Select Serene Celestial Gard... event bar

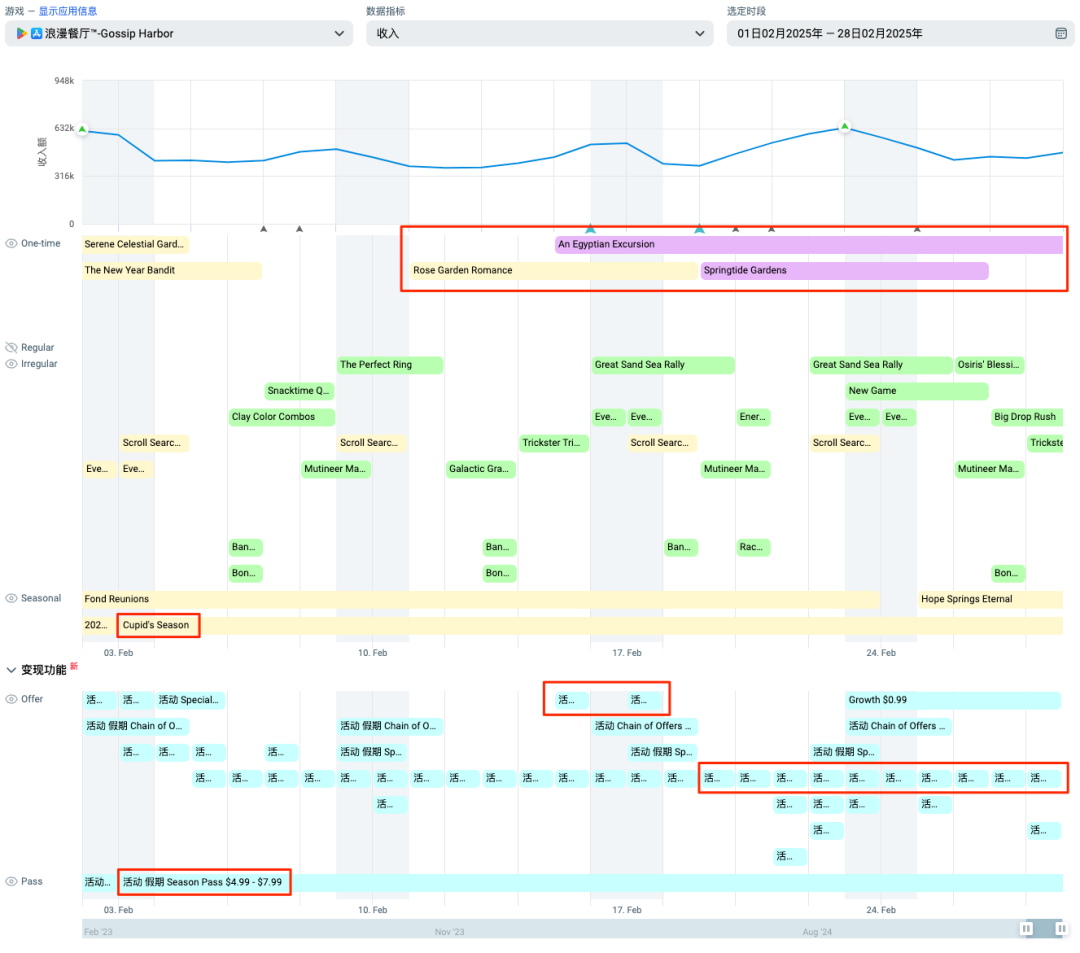point(135,244)
